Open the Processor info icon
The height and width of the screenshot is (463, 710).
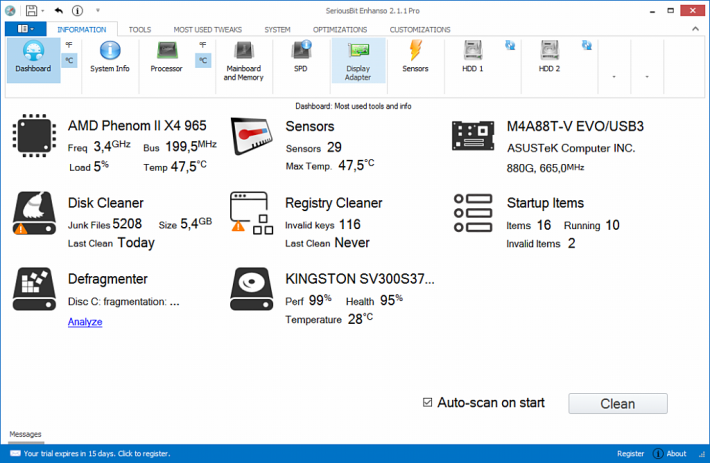click(166, 57)
